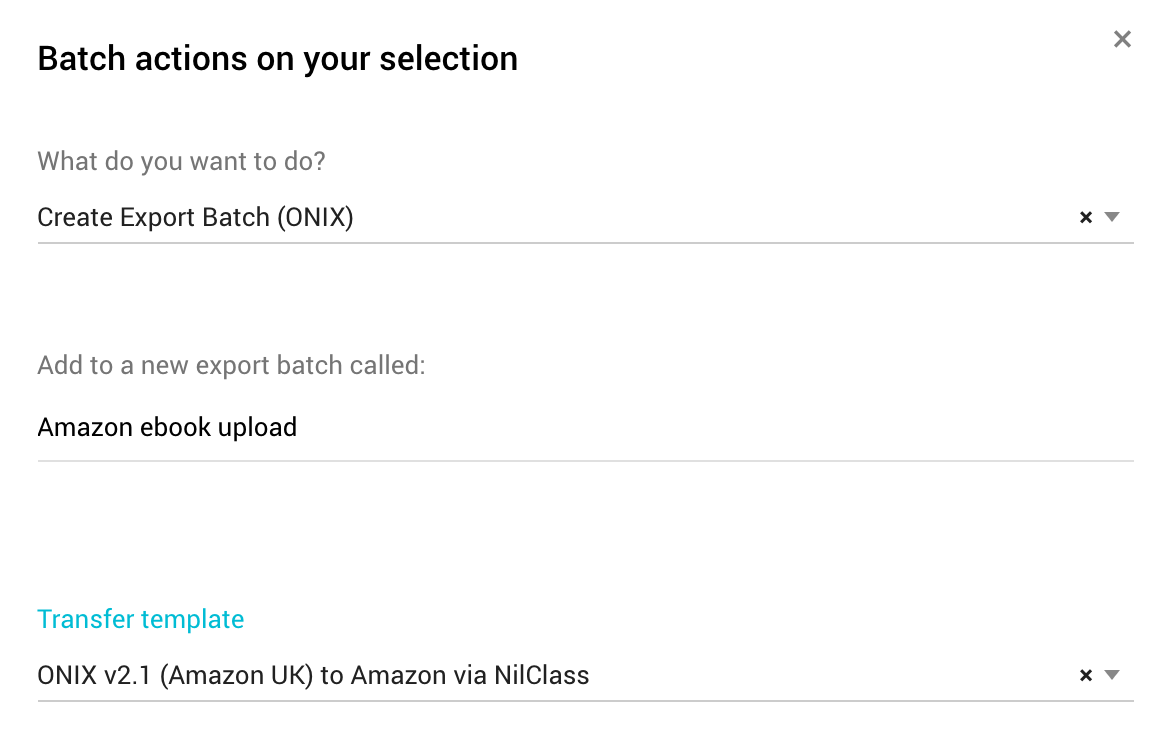Remove the selected Transfer template value

(1086, 675)
